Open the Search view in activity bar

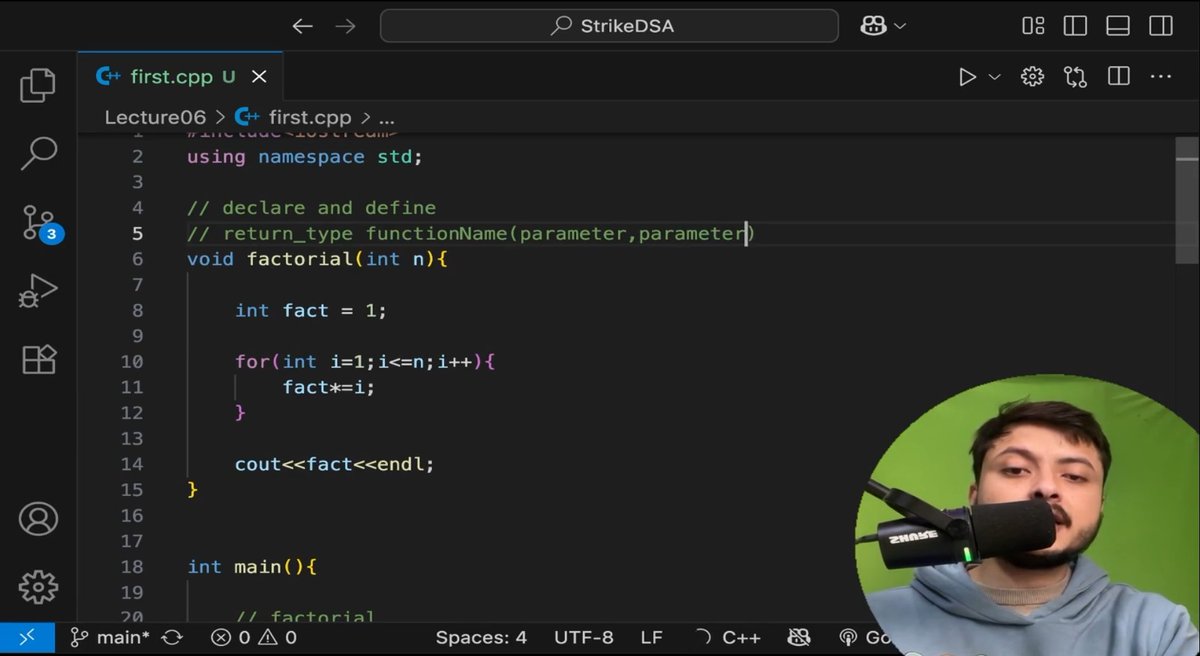click(x=38, y=154)
